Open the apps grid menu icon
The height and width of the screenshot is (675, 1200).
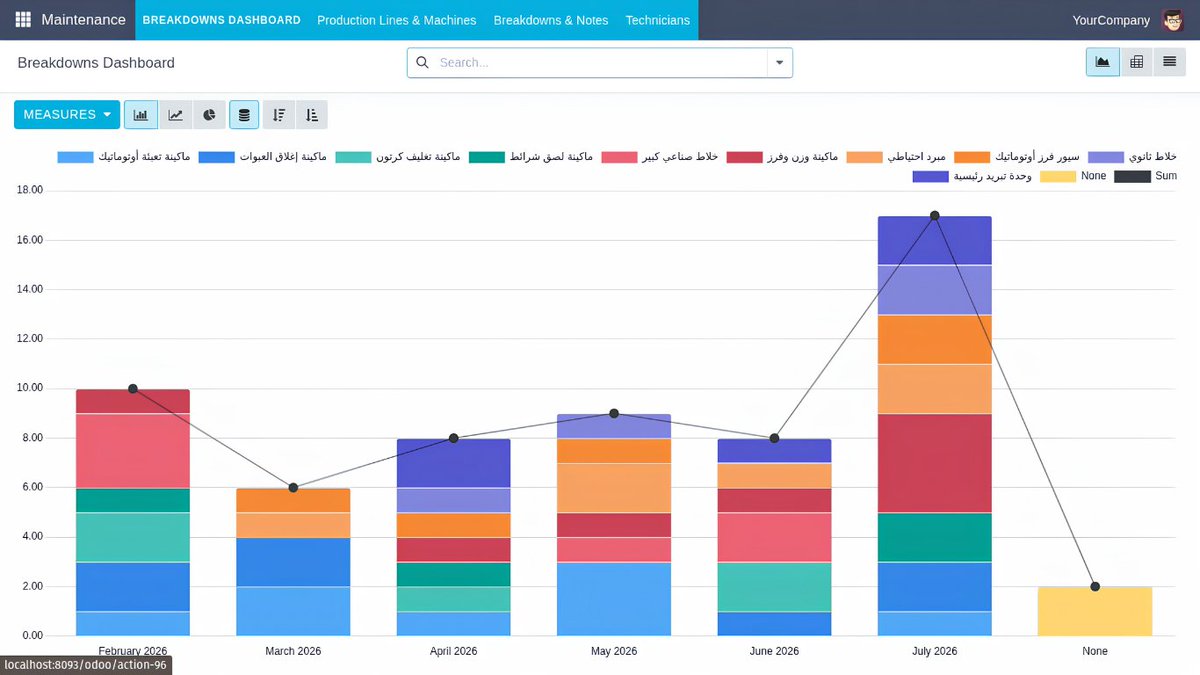coord(23,20)
